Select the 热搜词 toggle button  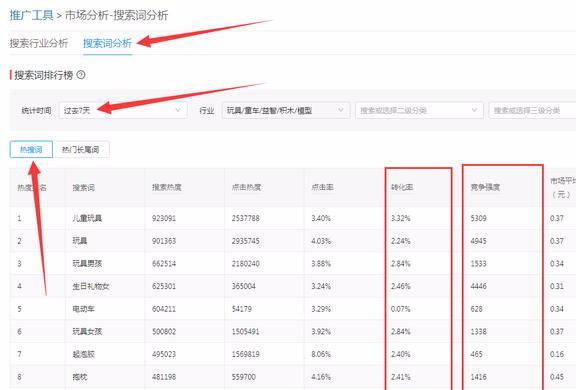click(31, 149)
